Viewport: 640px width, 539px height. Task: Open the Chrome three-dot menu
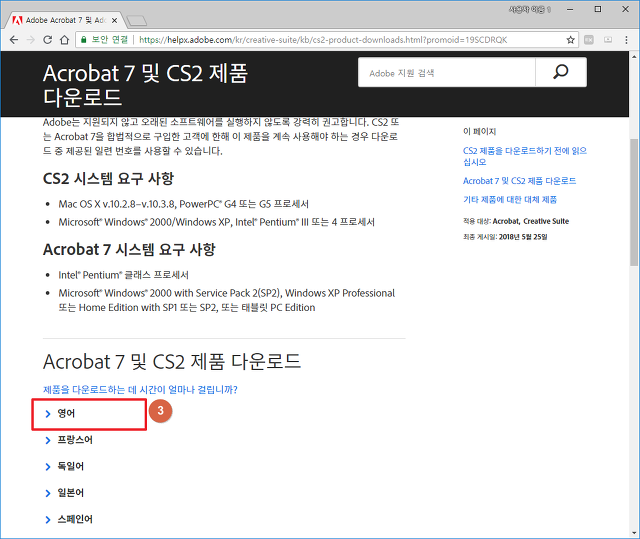coord(626,40)
